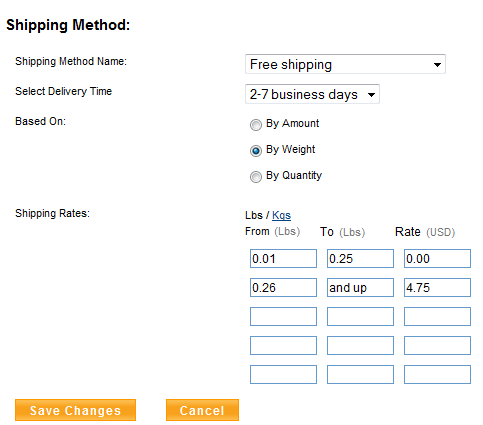The width and height of the screenshot is (483, 425).
Task: Focus the Rate field containing 4.75
Action: point(437,287)
